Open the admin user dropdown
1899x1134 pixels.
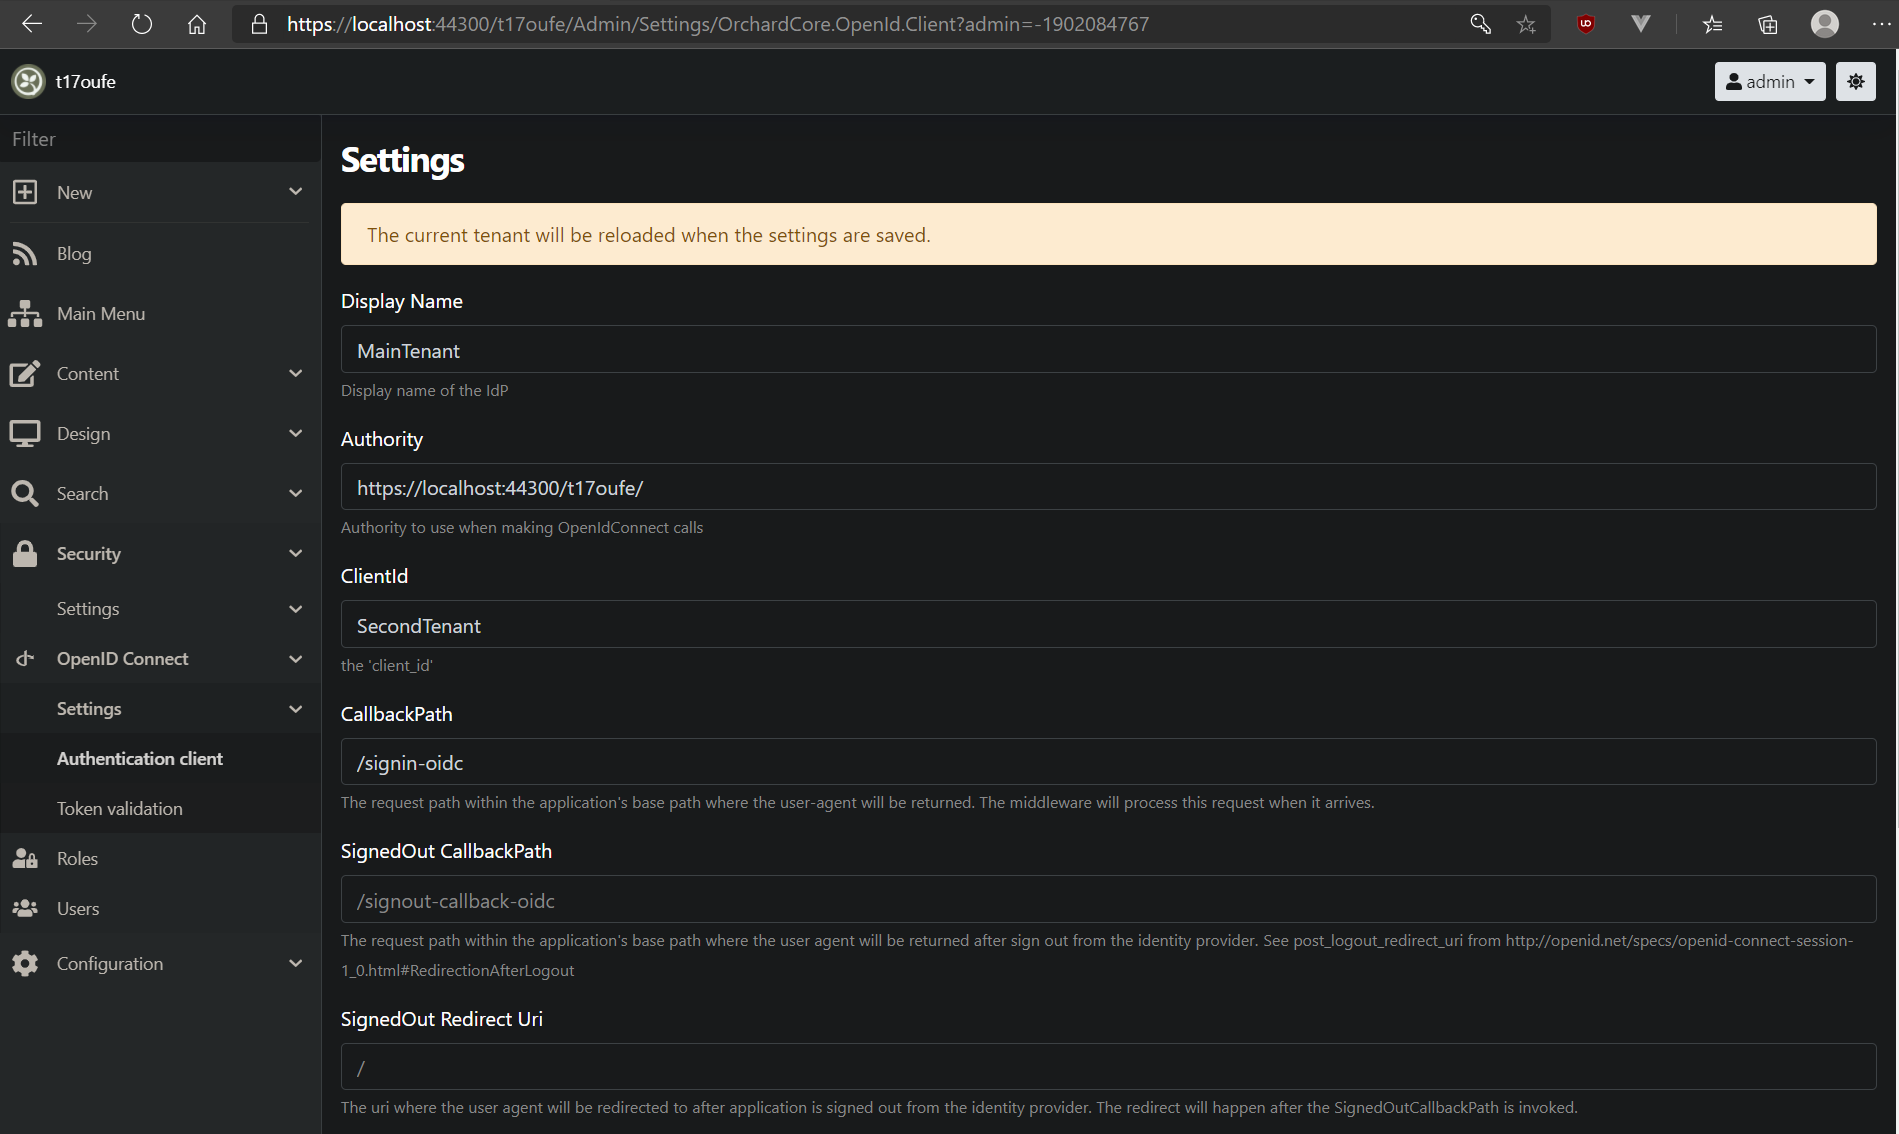point(1769,81)
